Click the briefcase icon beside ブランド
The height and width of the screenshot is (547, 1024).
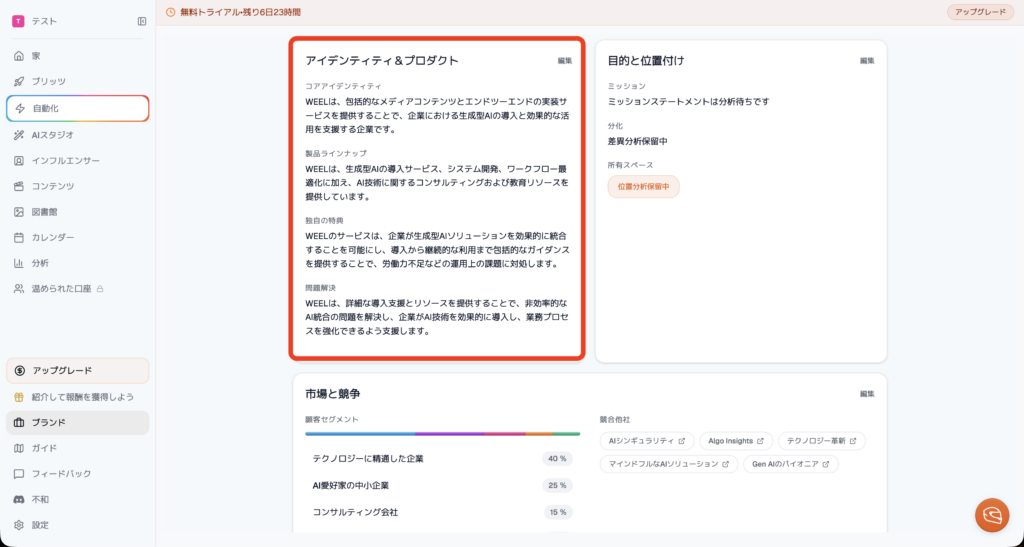click(19, 422)
